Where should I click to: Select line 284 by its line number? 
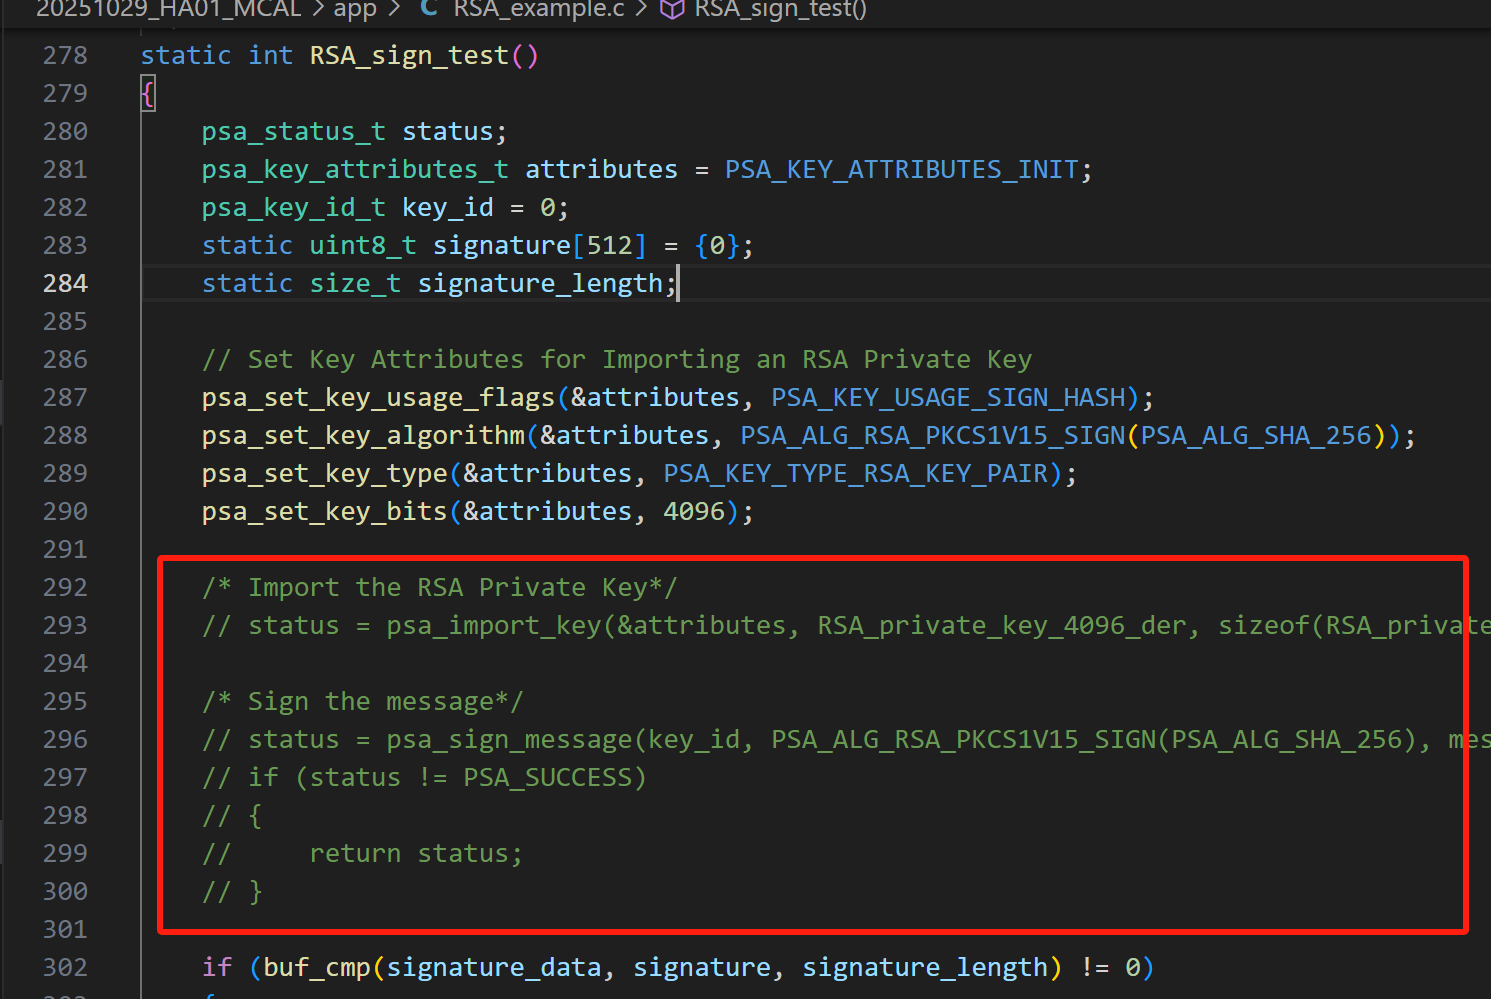point(65,284)
